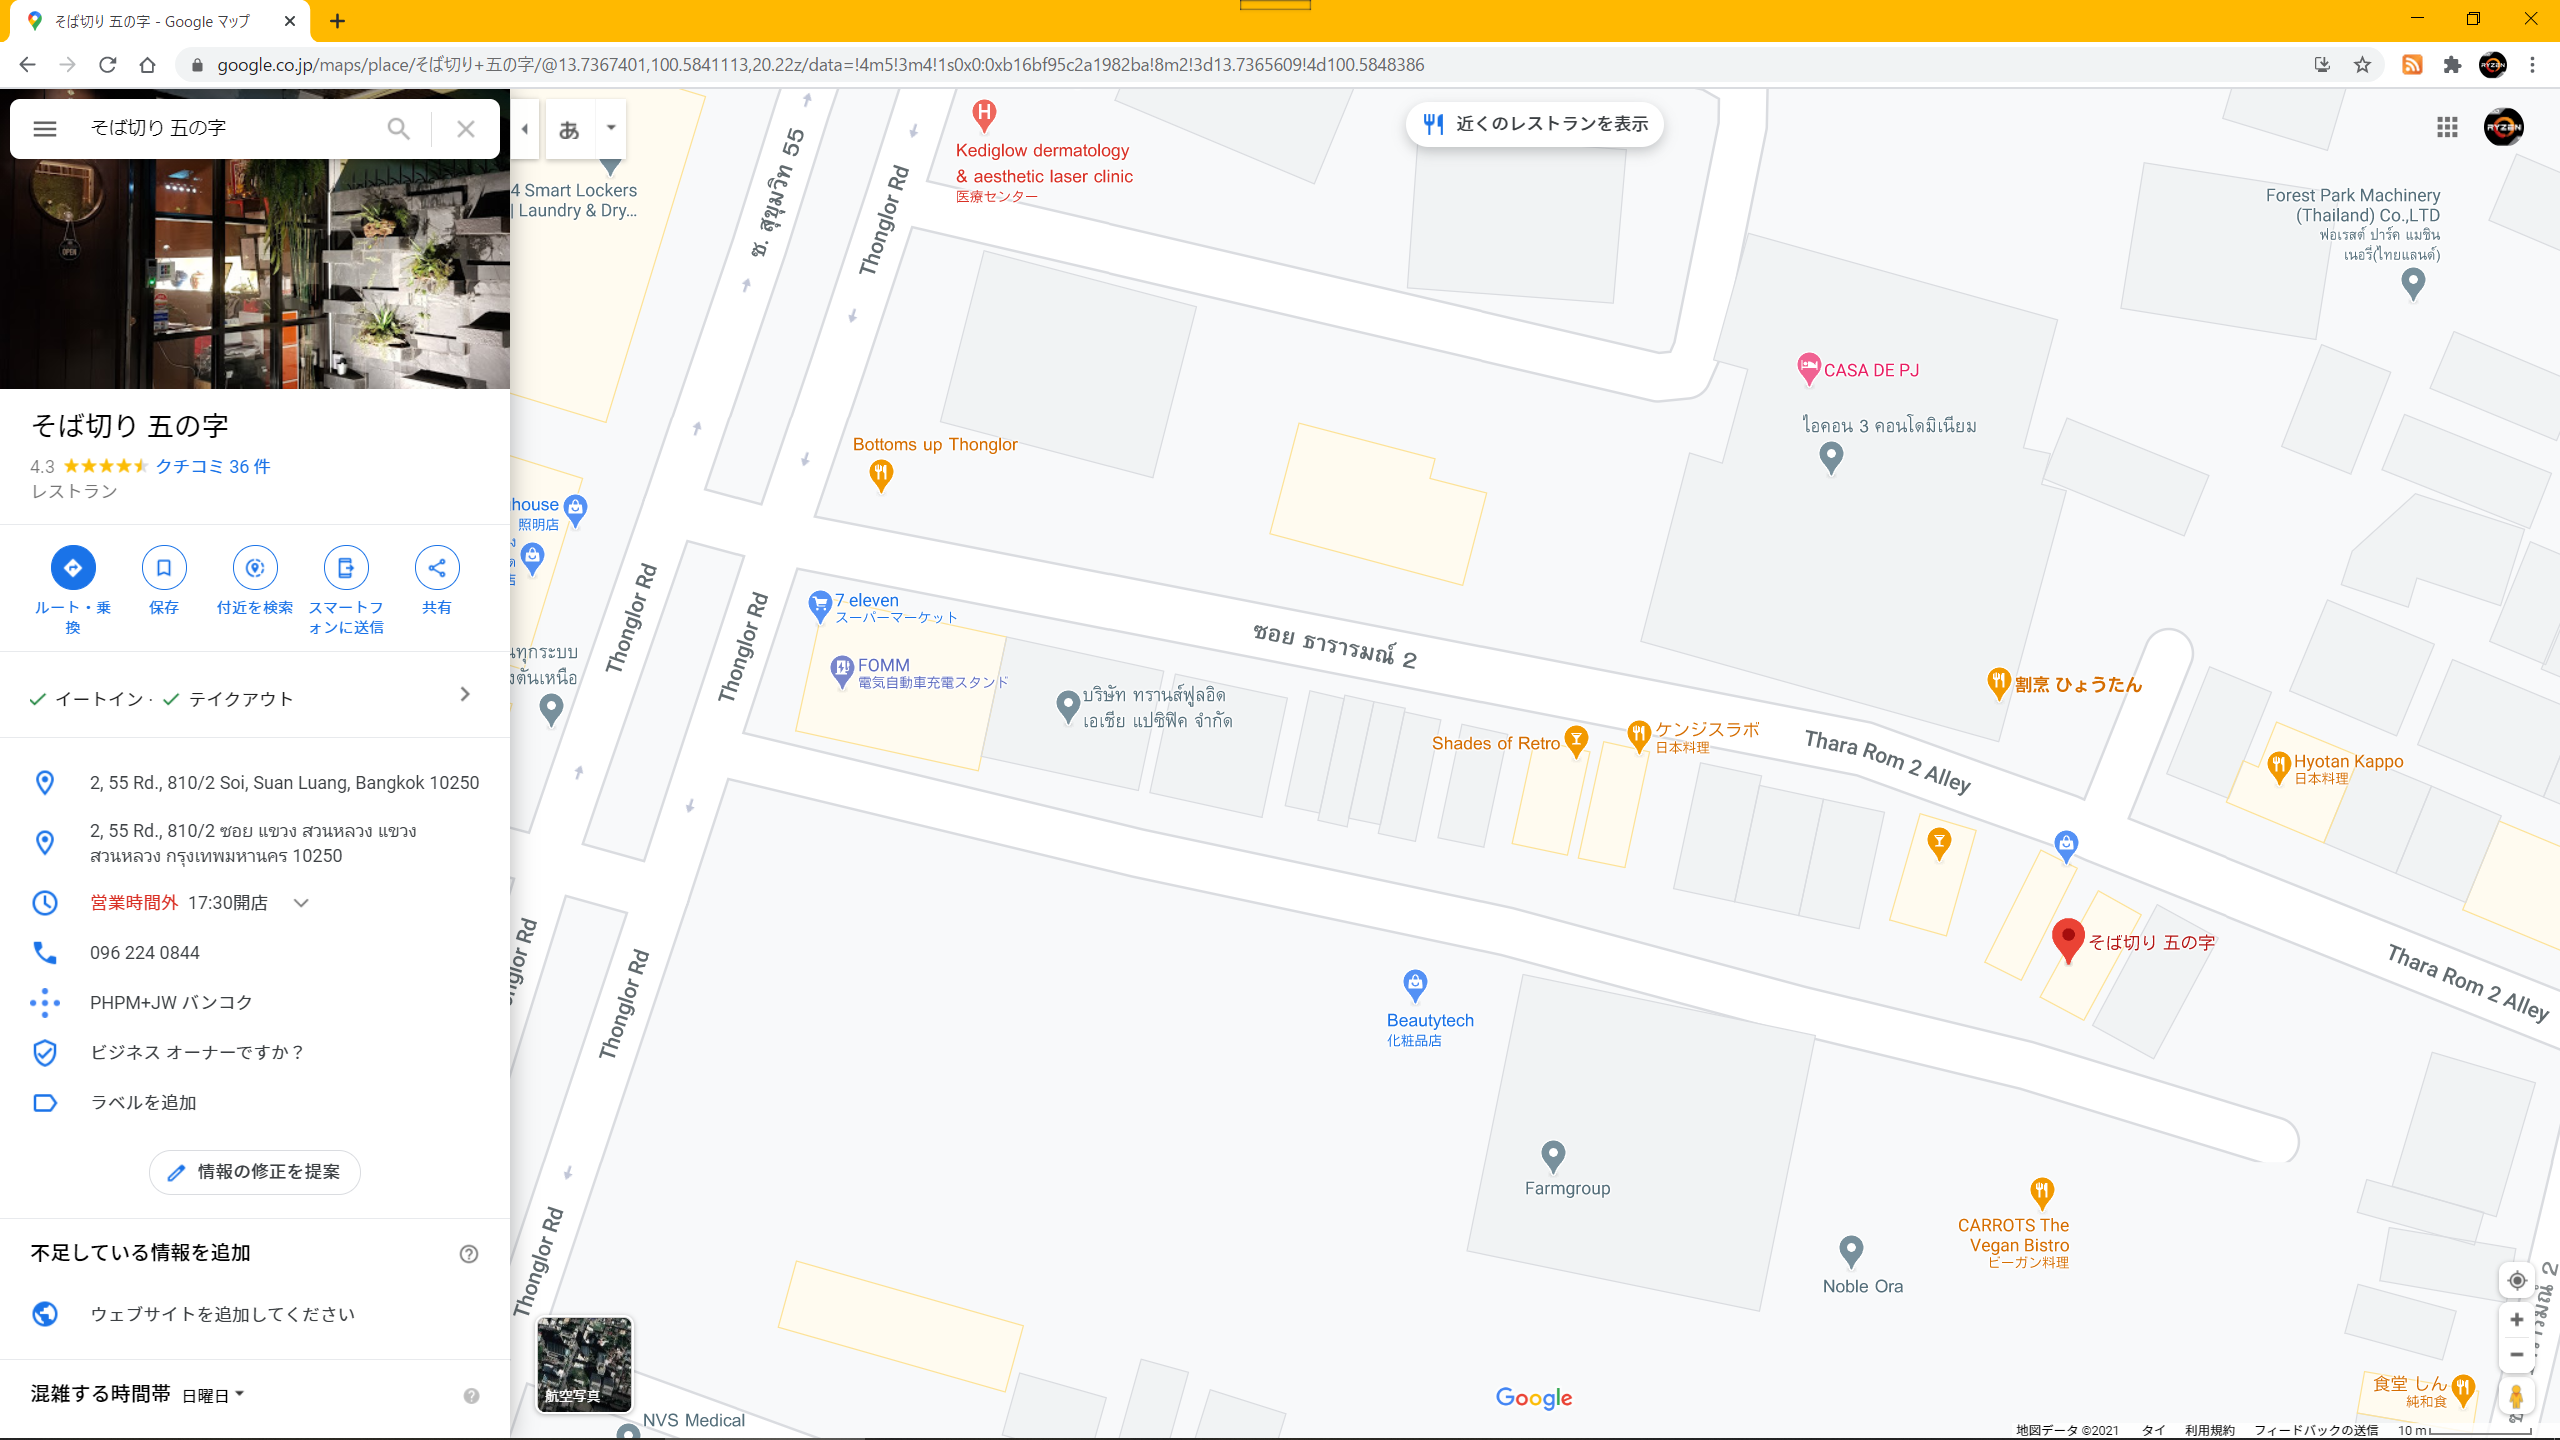The width and height of the screenshot is (2560, 1440).
Task: Open the hamburger menu in search box
Action: [x=45, y=129]
